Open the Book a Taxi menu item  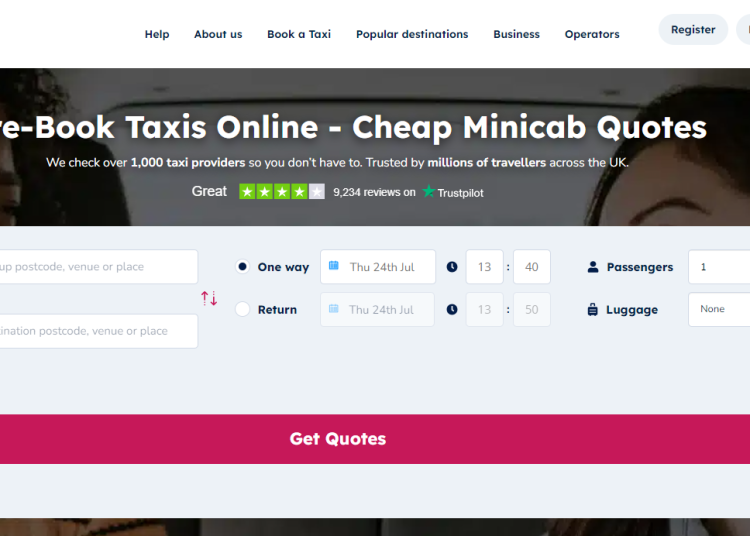click(299, 34)
